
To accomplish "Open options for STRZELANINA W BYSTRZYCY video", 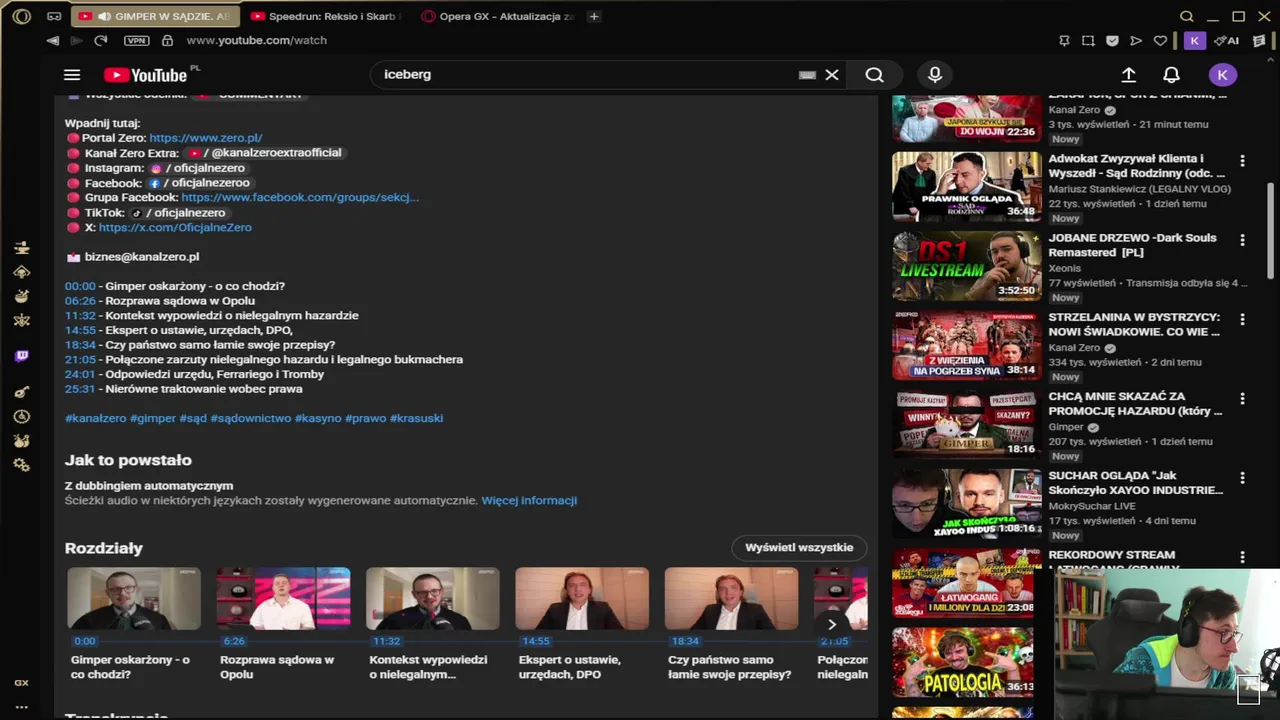I will pos(1242,319).
